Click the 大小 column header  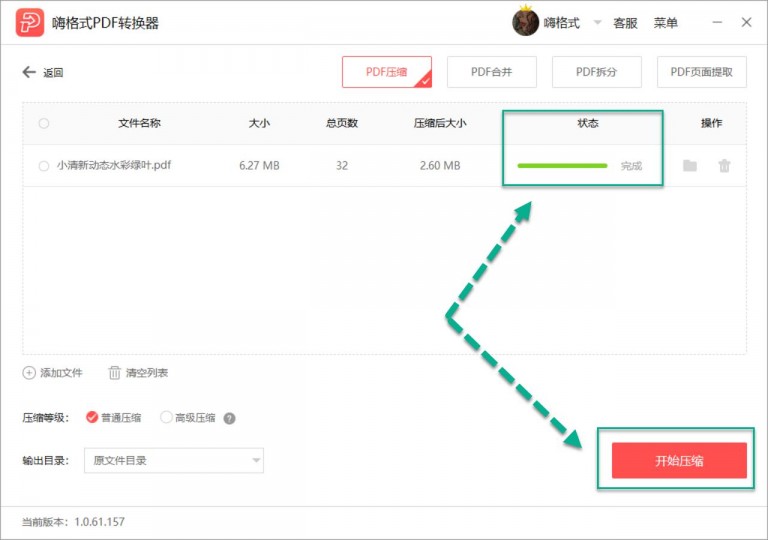(259, 123)
